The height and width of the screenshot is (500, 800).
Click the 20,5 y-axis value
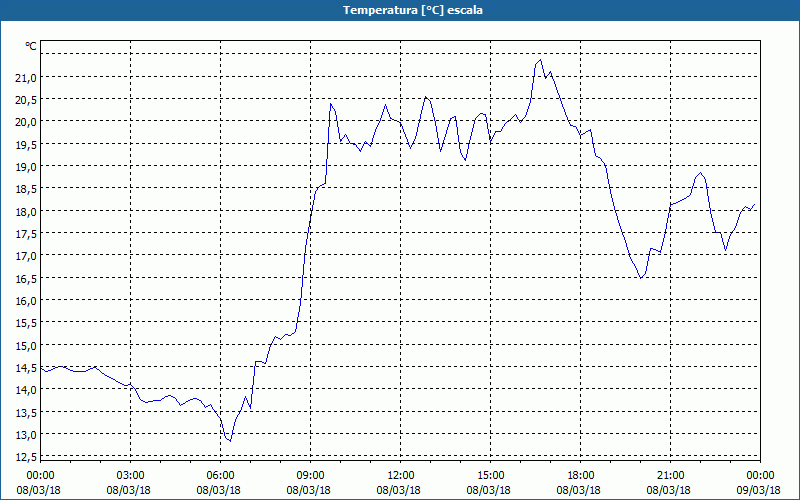tap(26, 100)
